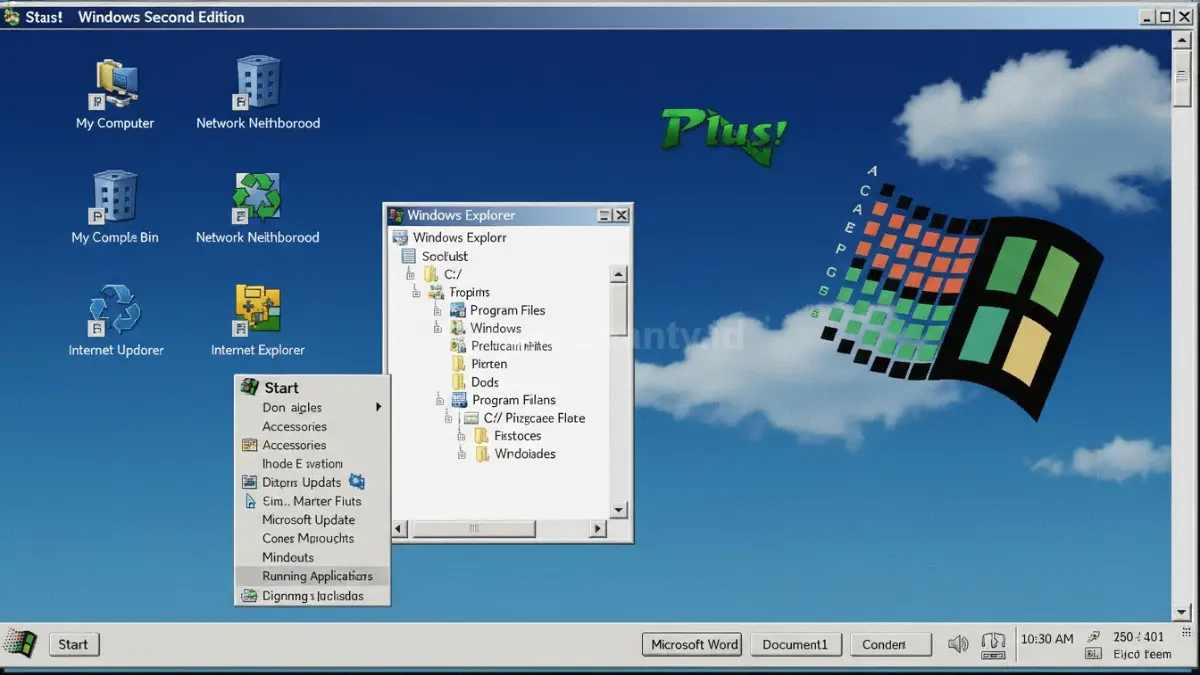1200x675 pixels.
Task: Click the Explorer horizontal scrollbar left arrow
Action: point(400,528)
